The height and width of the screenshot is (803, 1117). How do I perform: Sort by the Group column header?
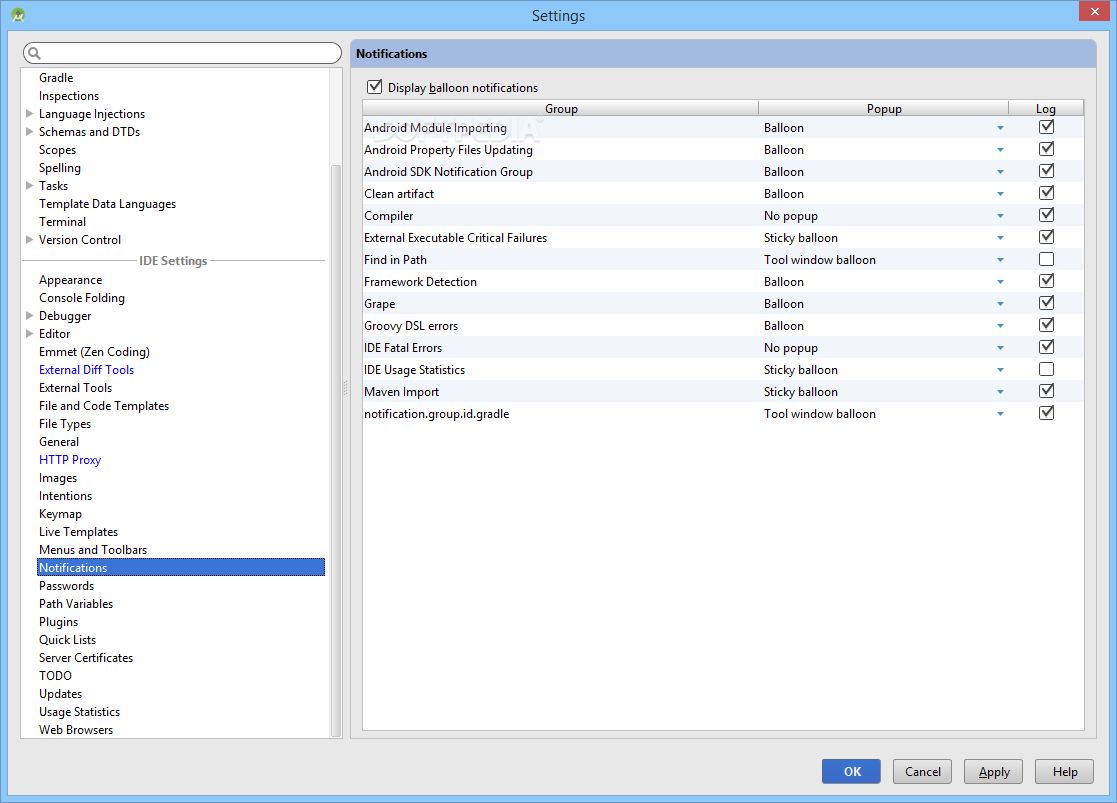(561, 108)
